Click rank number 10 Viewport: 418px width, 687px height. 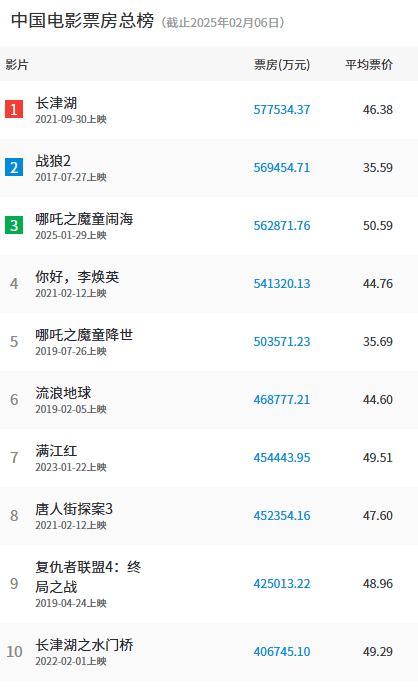[14, 652]
